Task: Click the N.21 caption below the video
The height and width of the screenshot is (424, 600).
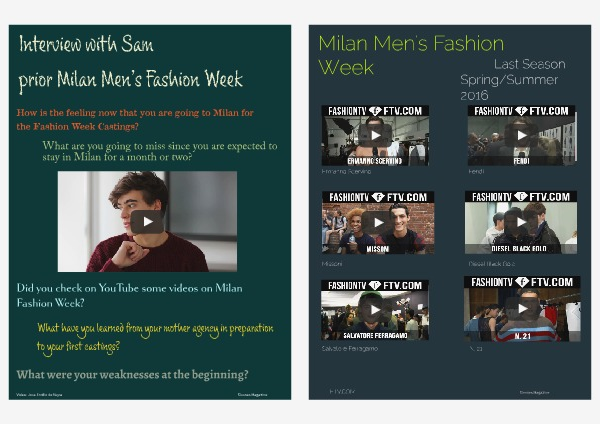Action: point(473,347)
